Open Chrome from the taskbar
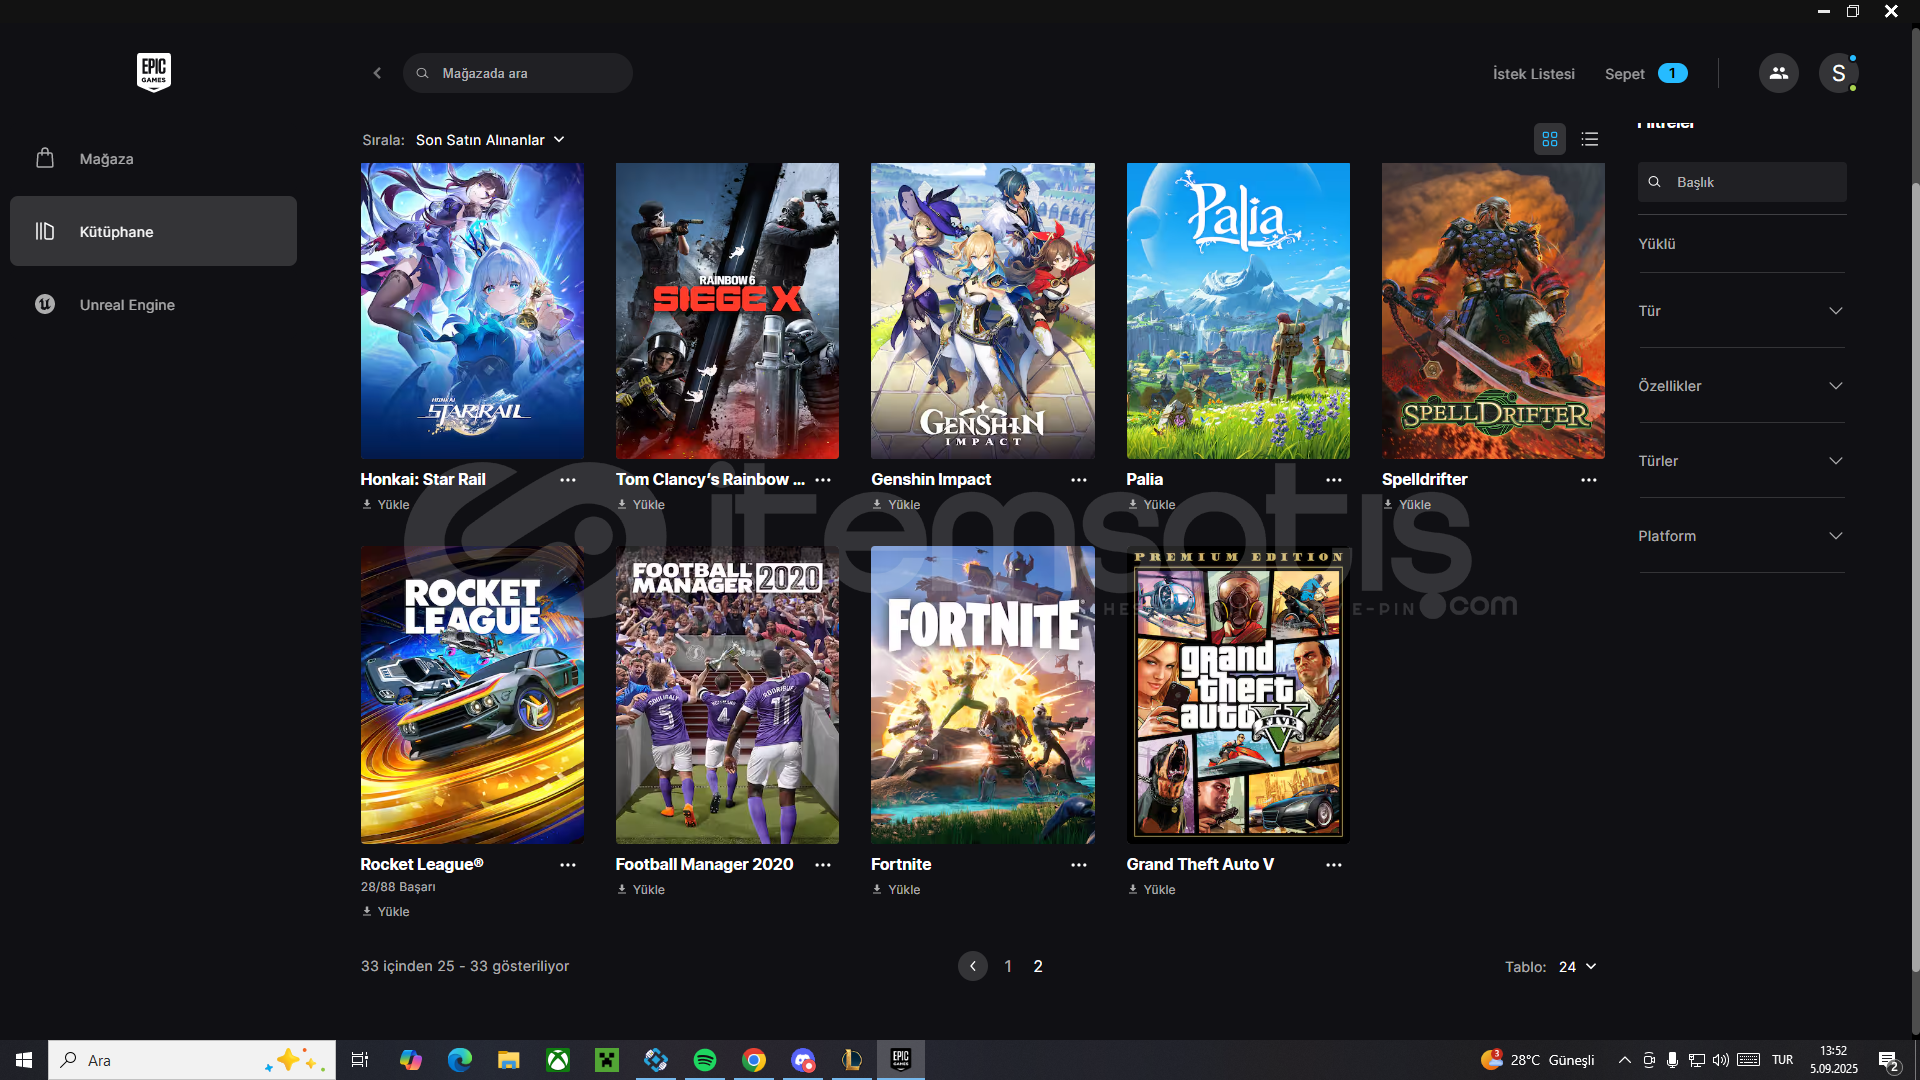1920x1080 pixels. click(x=754, y=1060)
